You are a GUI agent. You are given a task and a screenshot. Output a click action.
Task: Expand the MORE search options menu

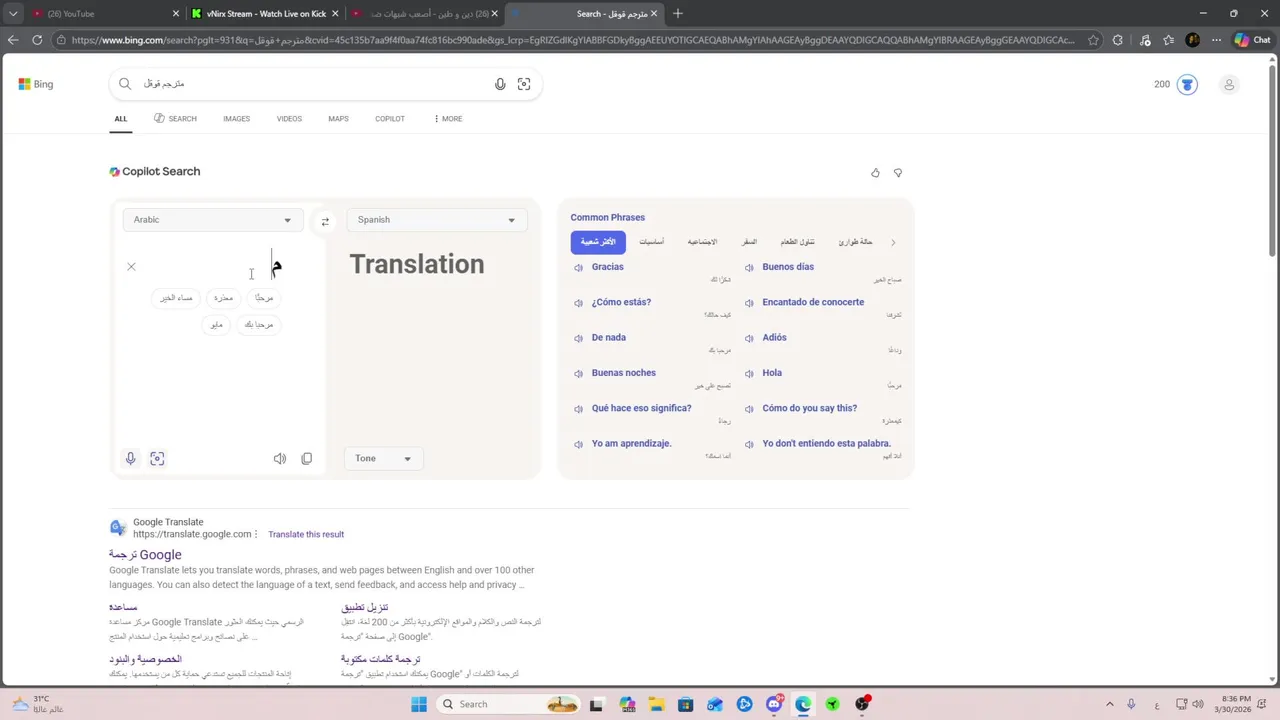point(448,119)
